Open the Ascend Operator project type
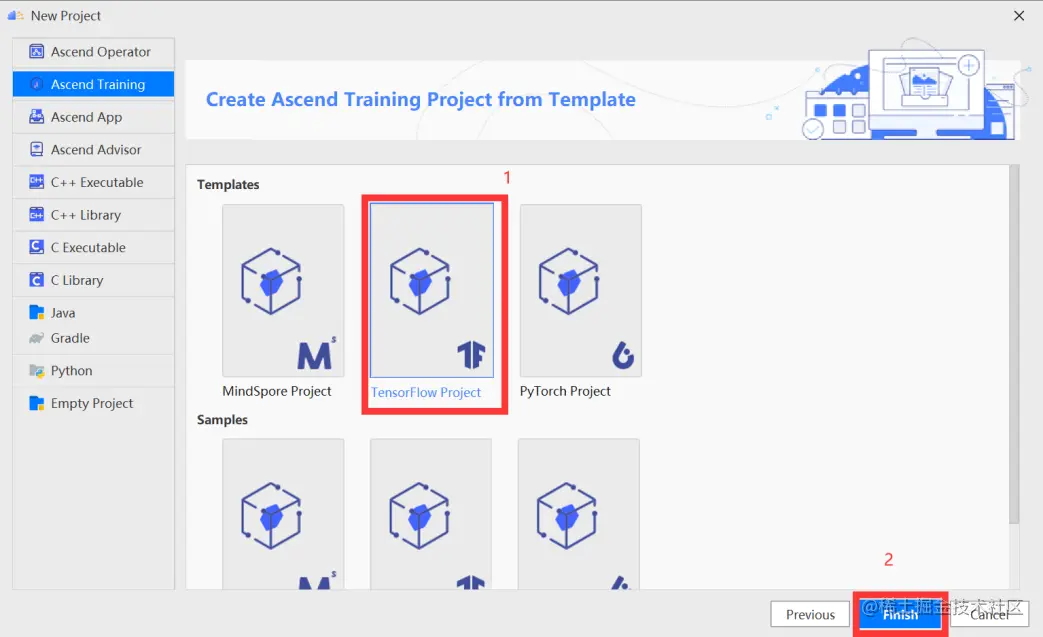 pyautogui.click(x=93, y=51)
